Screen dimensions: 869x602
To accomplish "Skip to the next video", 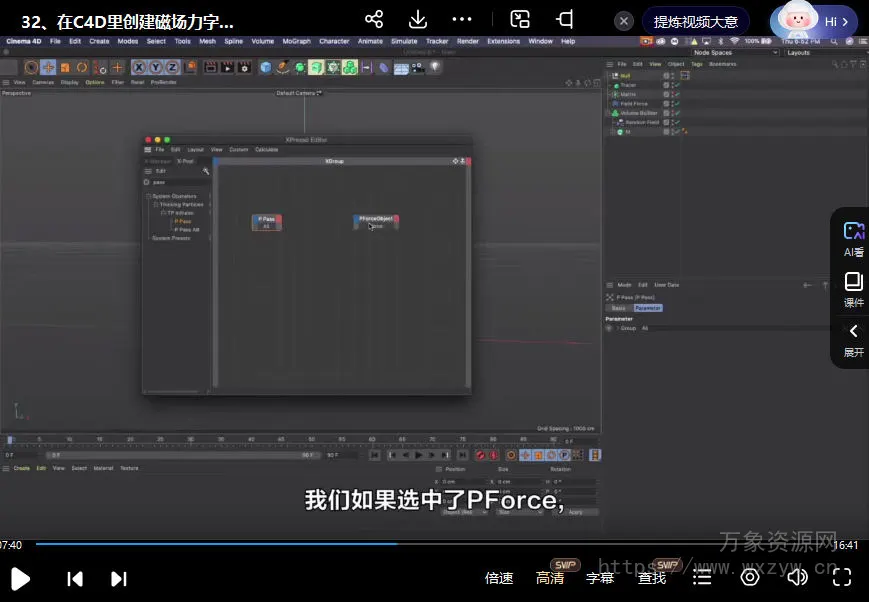I will 119,578.
